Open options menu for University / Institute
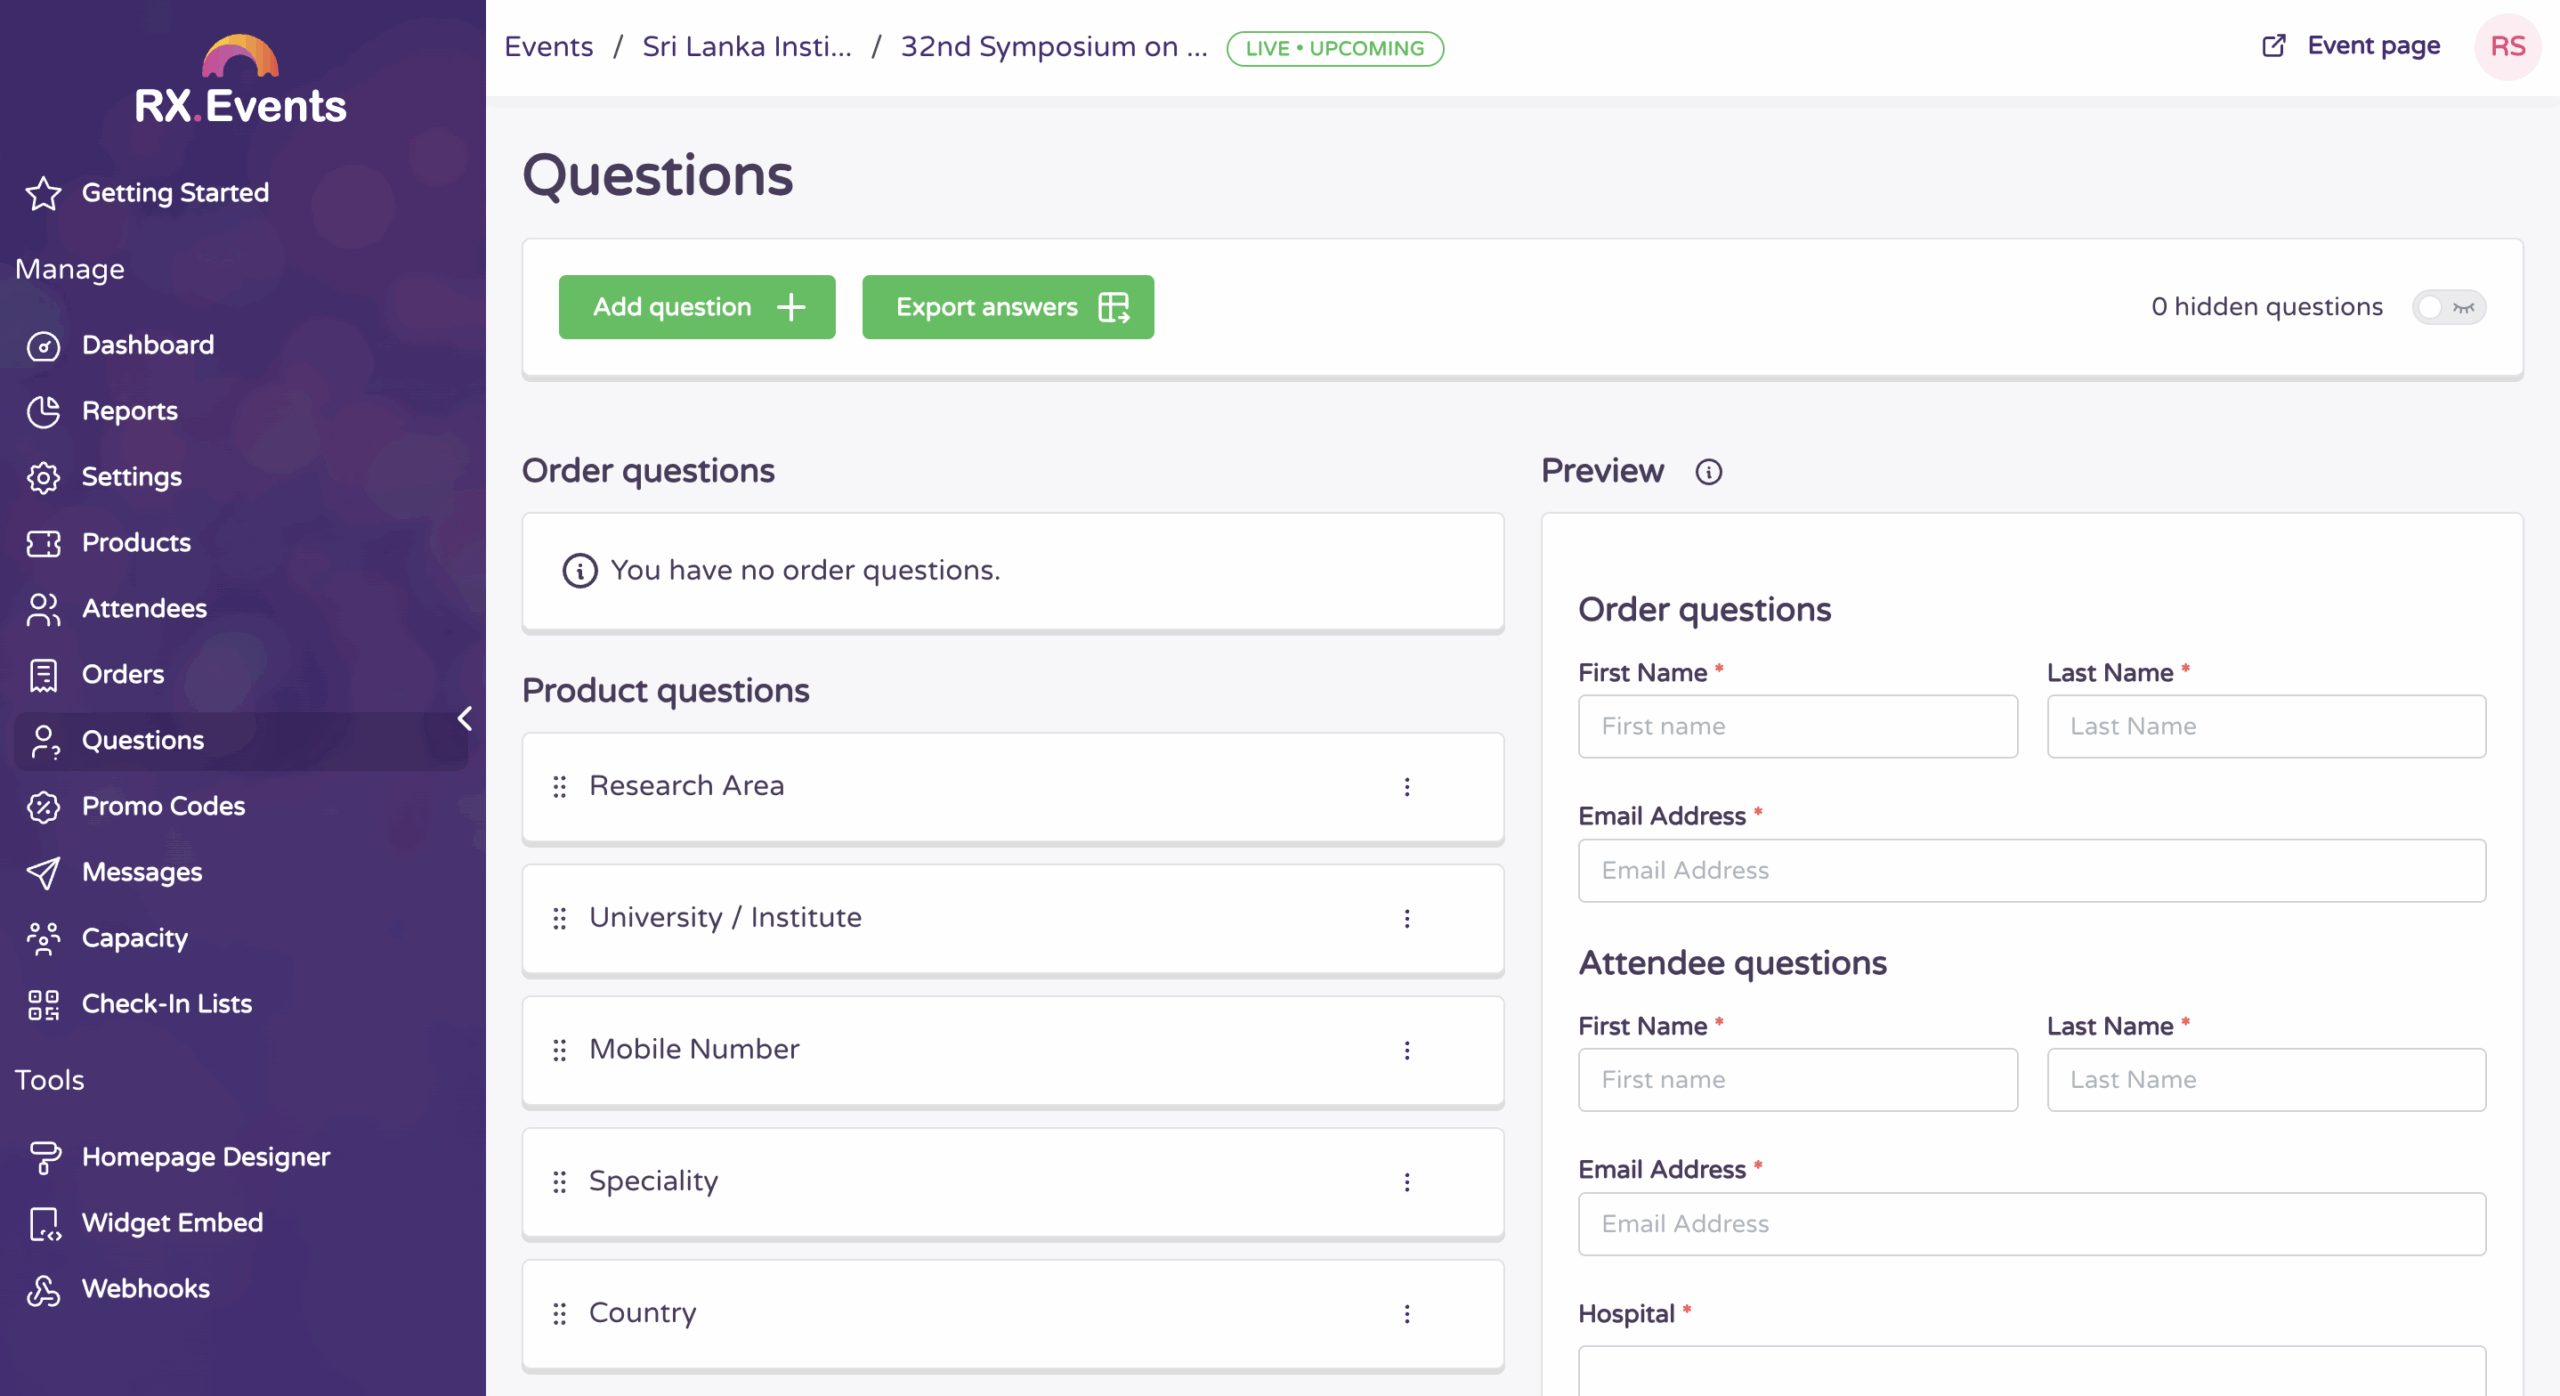The width and height of the screenshot is (2560, 1396). tap(1406, 918)
